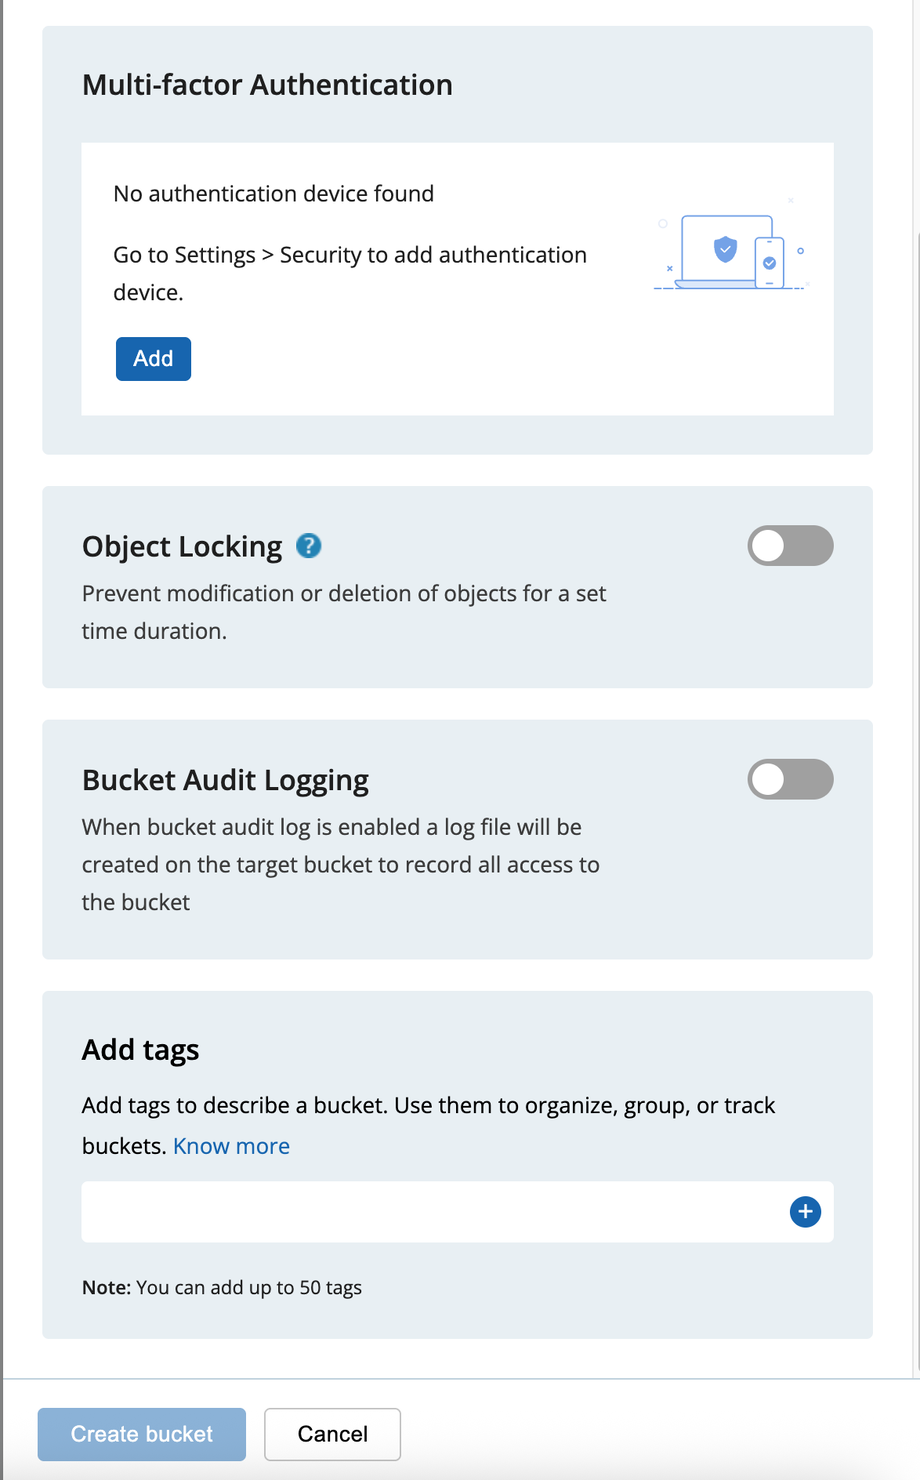Cancel bucket creation with the Cancel button
The width and height of the screenshot is (920, 1480).
tap(333, 1434)
